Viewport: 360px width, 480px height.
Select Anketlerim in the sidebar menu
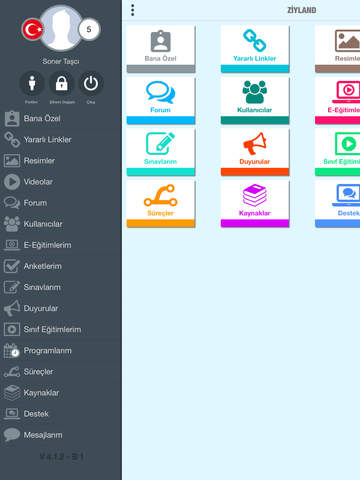[61, 266]
